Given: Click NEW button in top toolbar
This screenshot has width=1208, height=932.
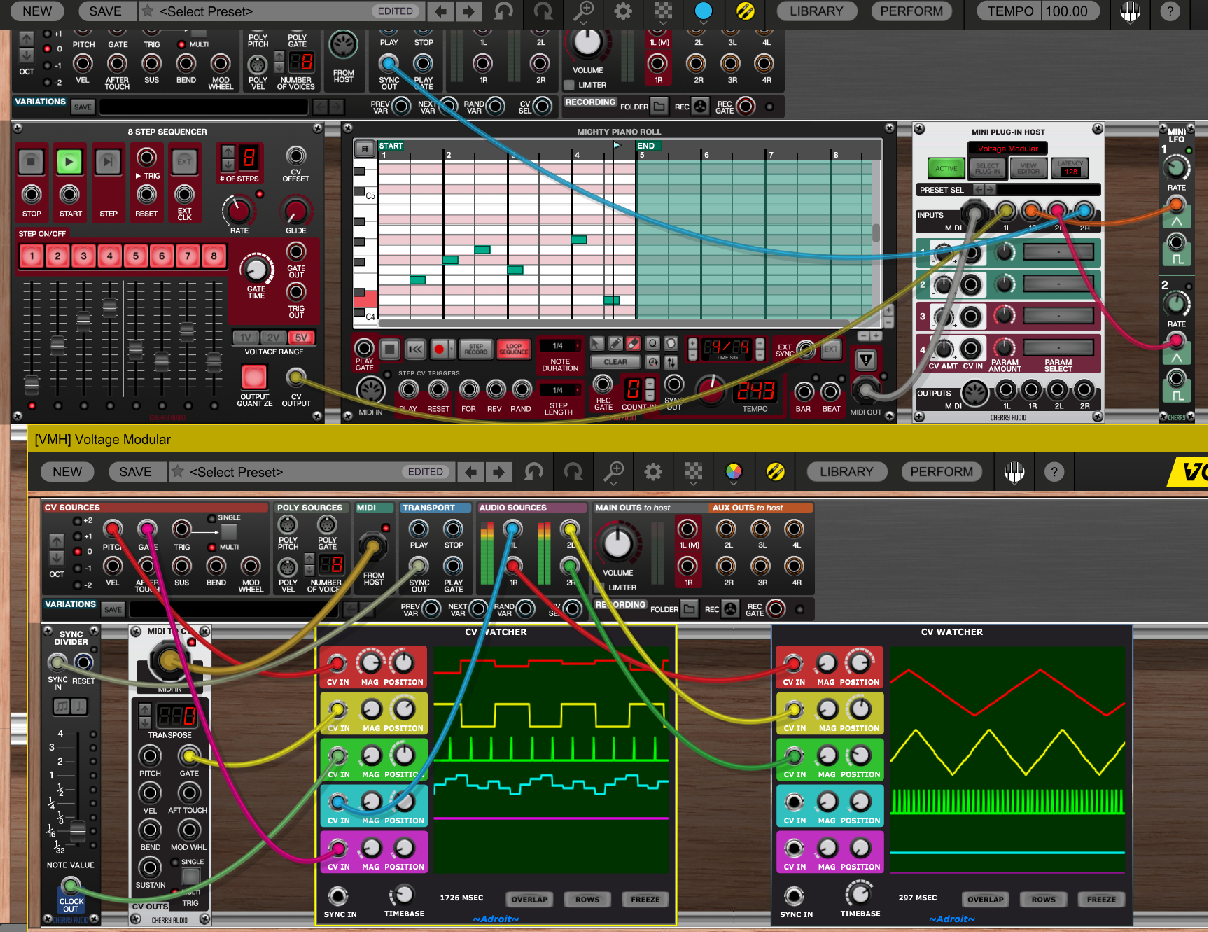Looking at the screenshot, I should pos(37,11).
